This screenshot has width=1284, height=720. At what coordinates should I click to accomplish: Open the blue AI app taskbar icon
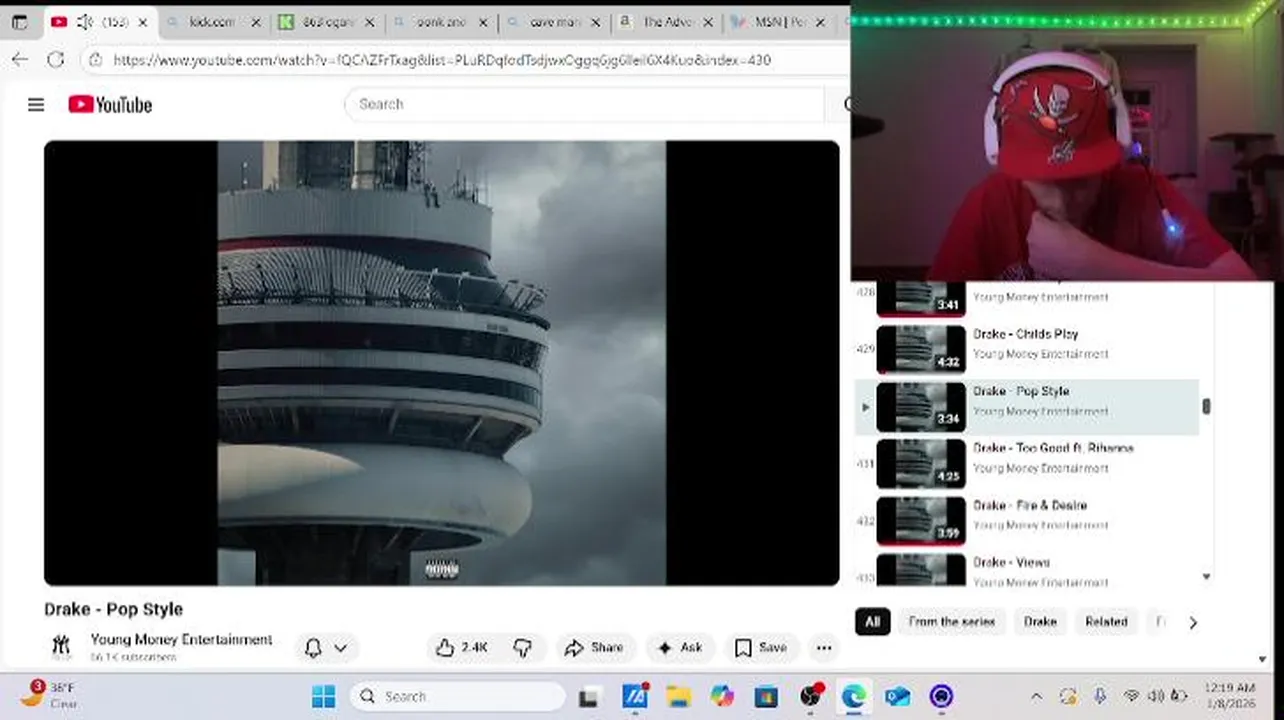click(x=634, y=696)
